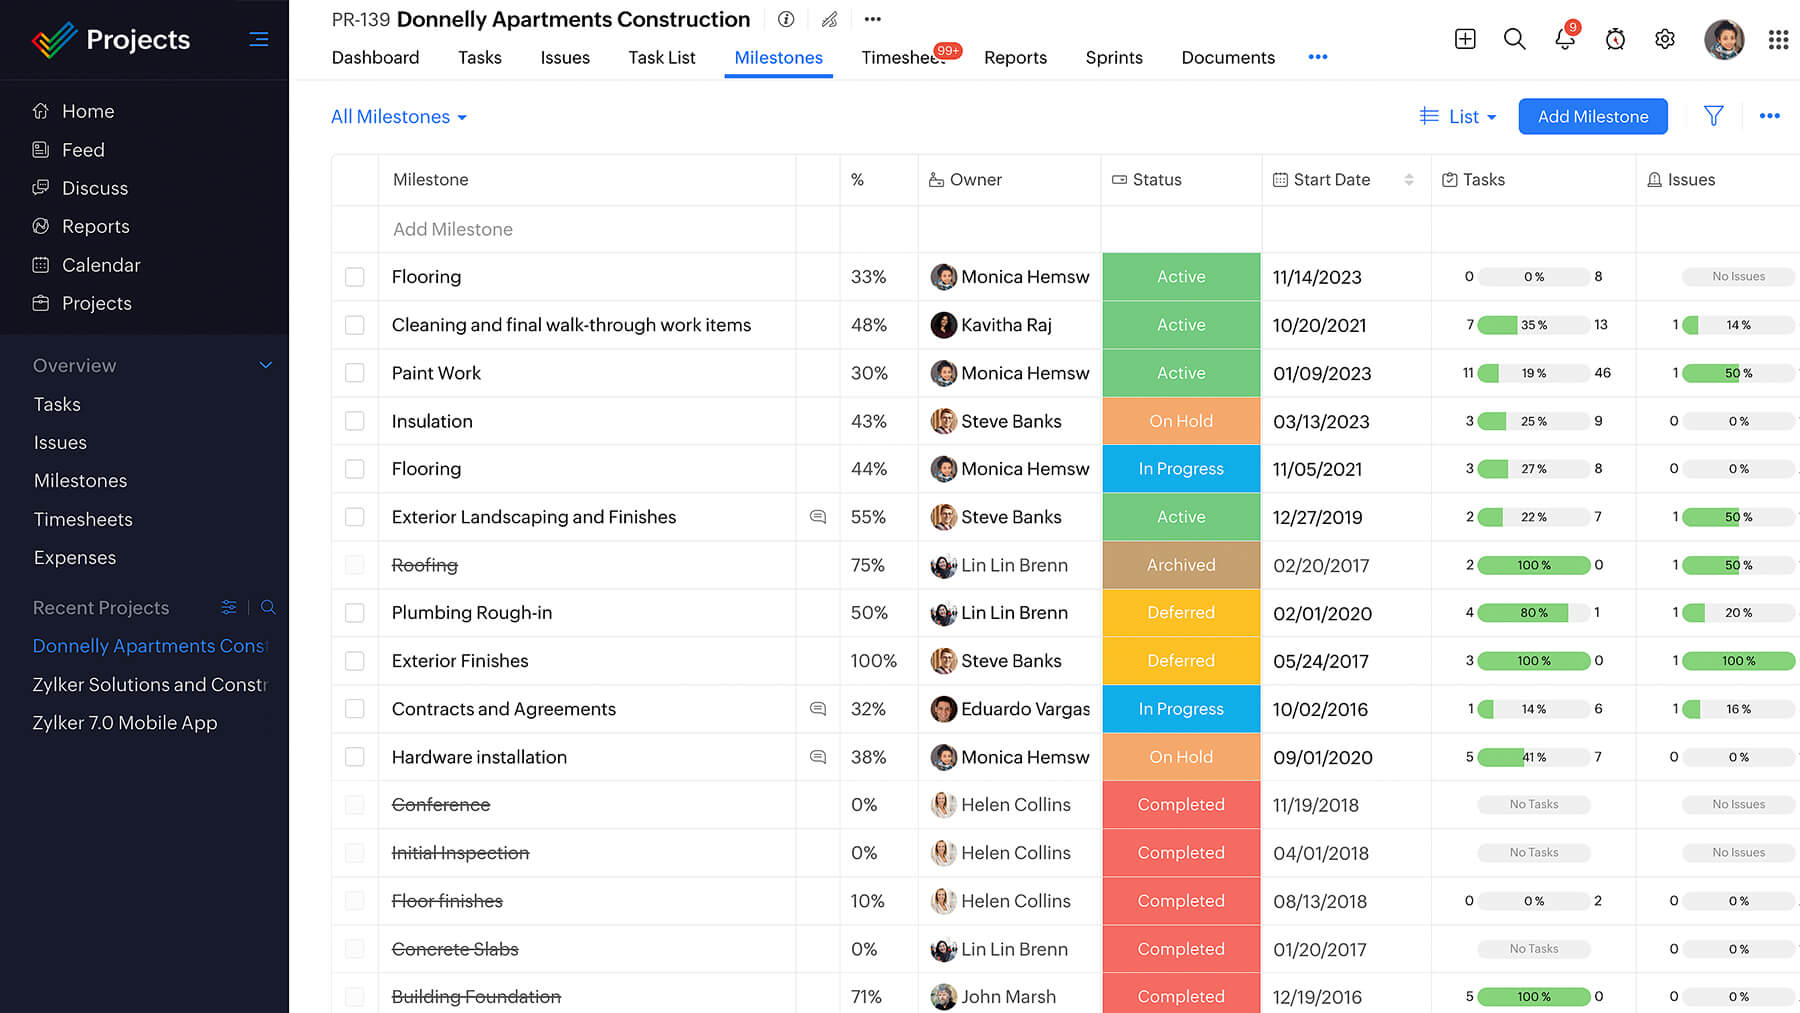Collapse the Overview section chevron
Image resolution: width=1800 pixels, height=1013 pixels.
coord(266,365)
